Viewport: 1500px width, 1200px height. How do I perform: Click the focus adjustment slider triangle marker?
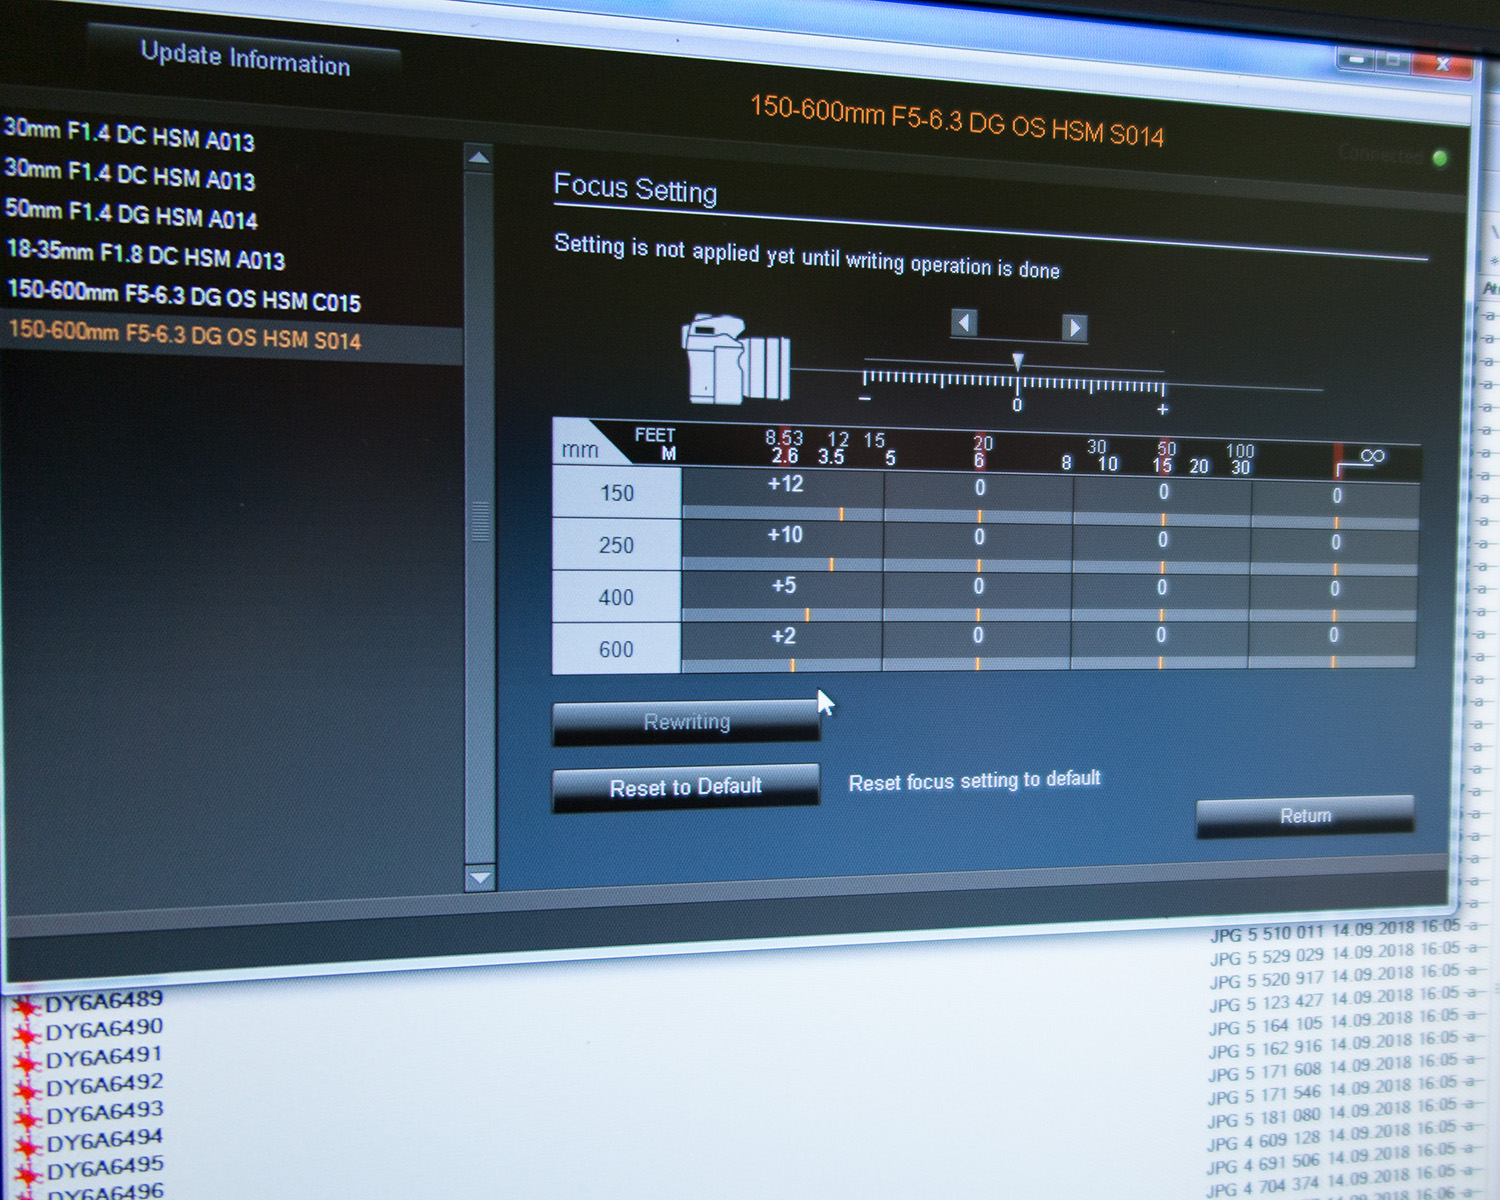coord(1017,361)
